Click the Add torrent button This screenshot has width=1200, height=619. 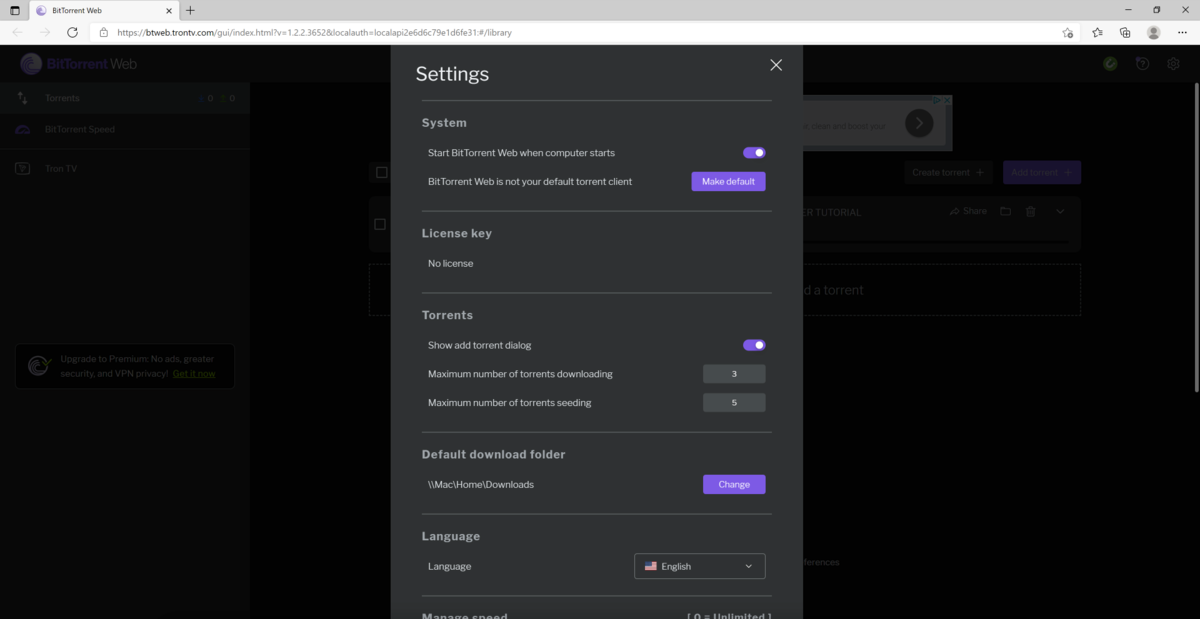[1042, 172]
